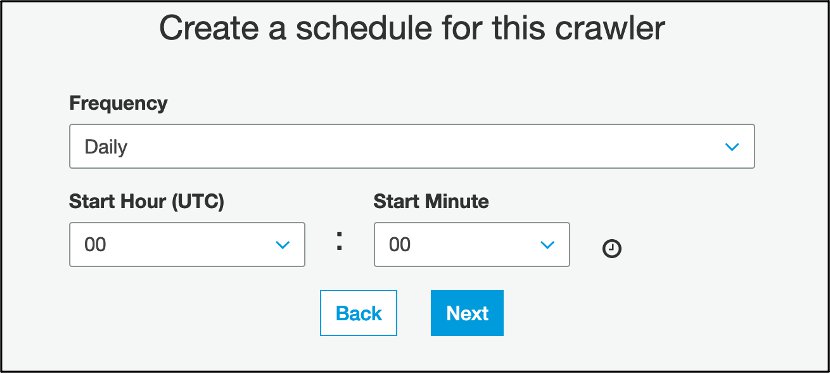Click the Start Minute label
This screenshot has height=374, width=830.
coord(431,202)
